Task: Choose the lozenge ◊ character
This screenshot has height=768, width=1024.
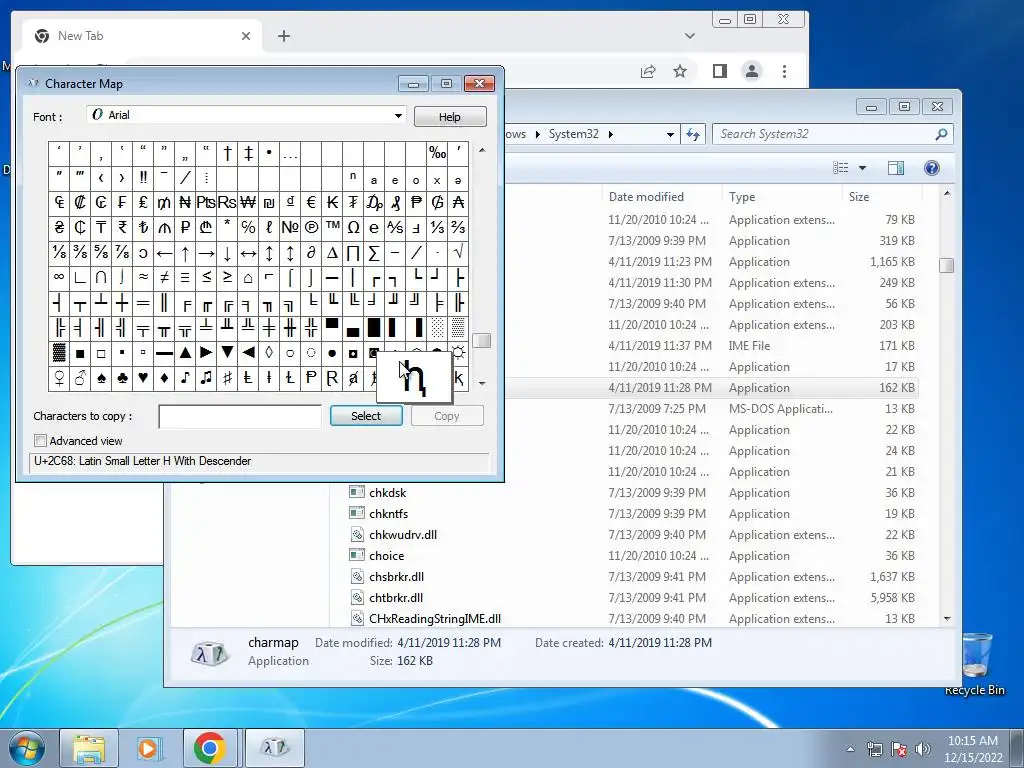Action: [x=269, y=353]
